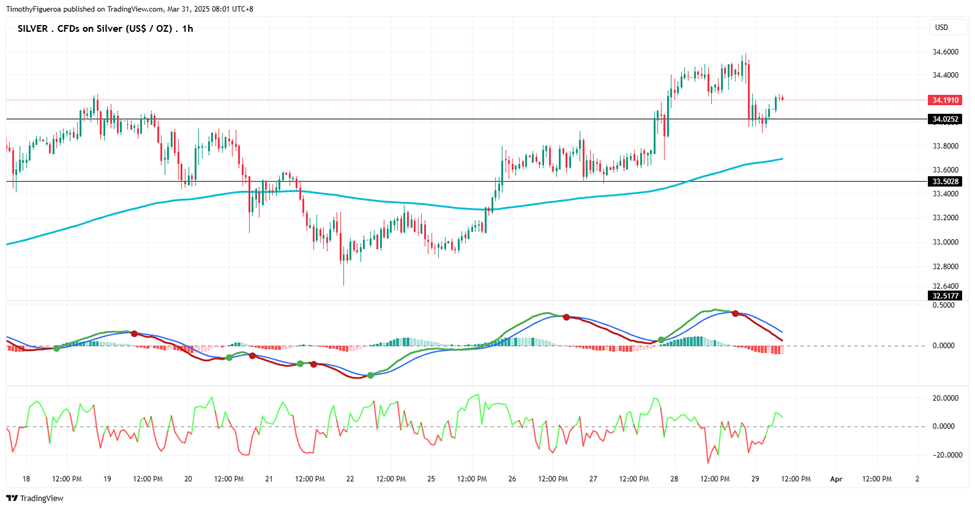The width and height of the screenshot is (975, 509).
Task: Select the red 34.1910 current price label
Action: coord(945,100)
